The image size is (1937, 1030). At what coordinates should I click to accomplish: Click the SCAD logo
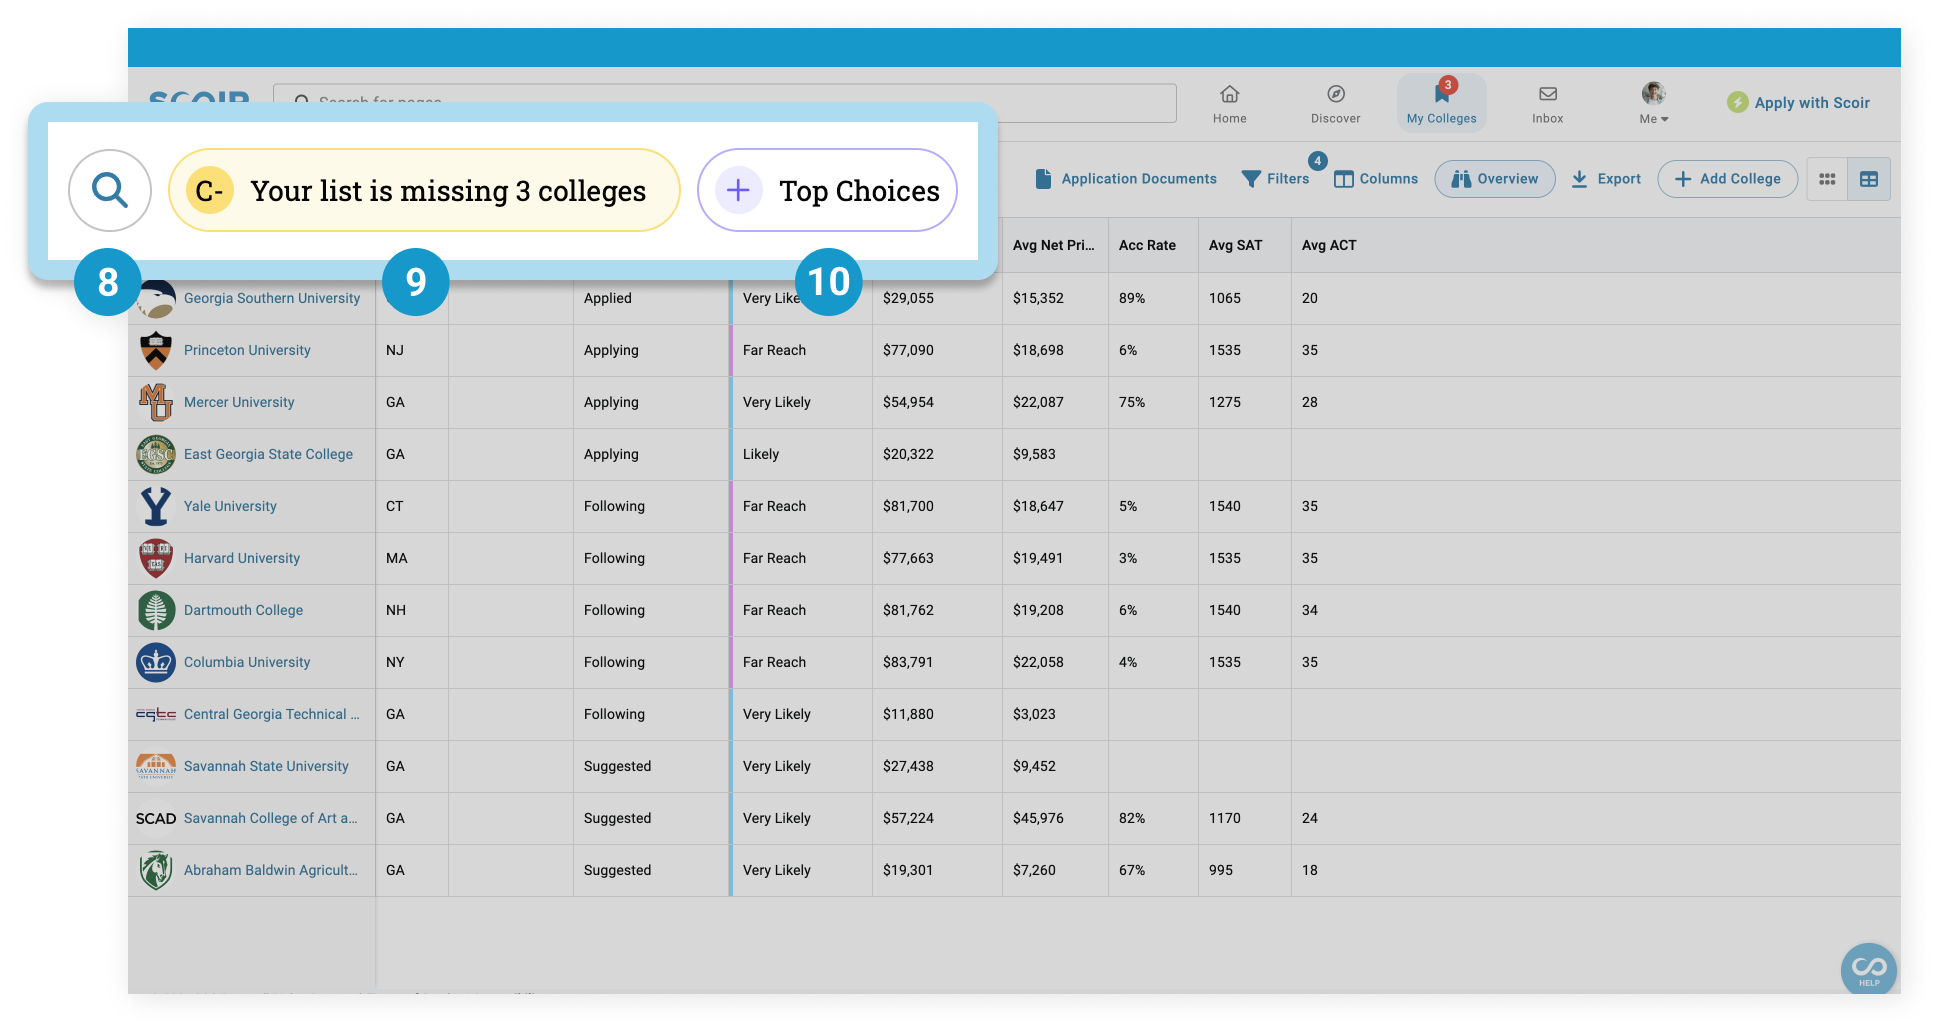(x=155, y=818)
